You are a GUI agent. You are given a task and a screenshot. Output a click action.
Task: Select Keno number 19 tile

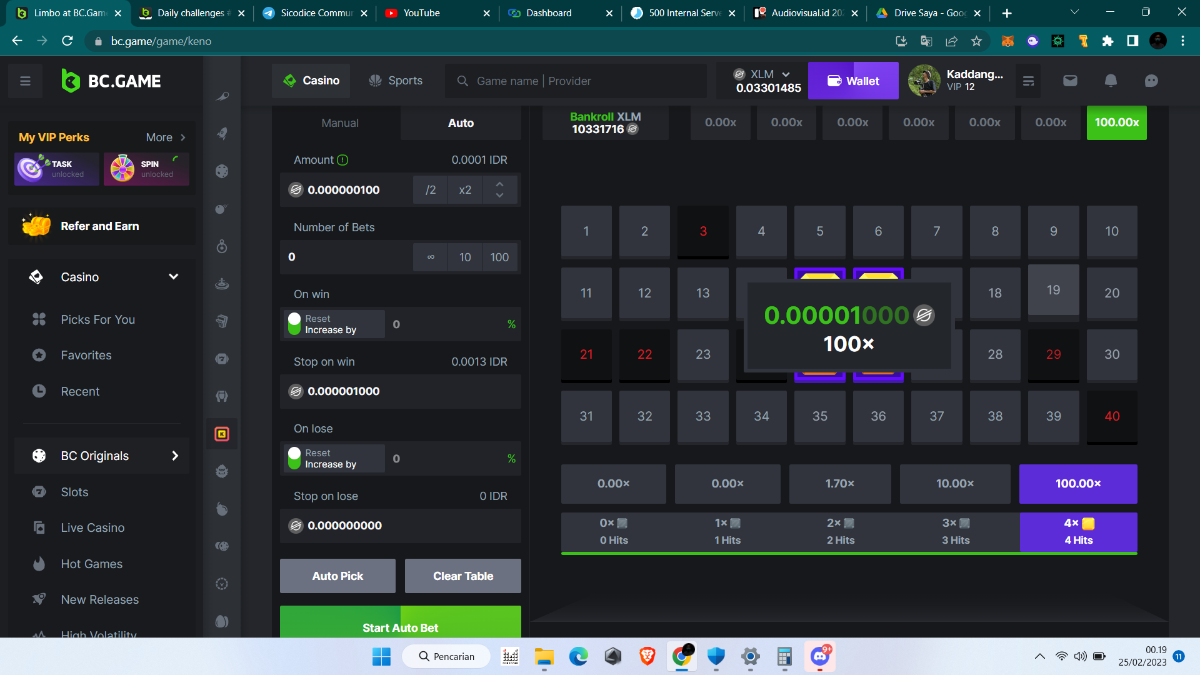pyautogui.click(x=1053, y=290)
